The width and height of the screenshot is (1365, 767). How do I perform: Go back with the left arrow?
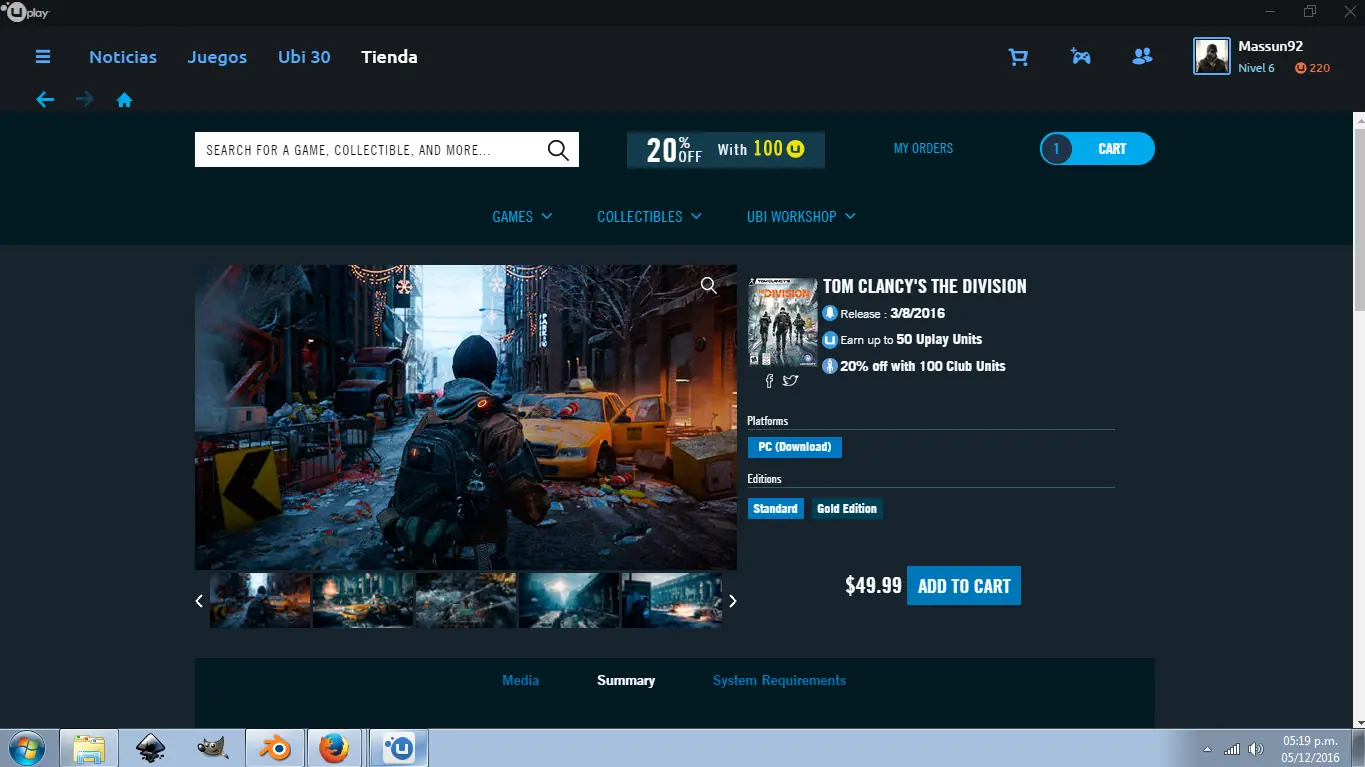pos(45,100)
